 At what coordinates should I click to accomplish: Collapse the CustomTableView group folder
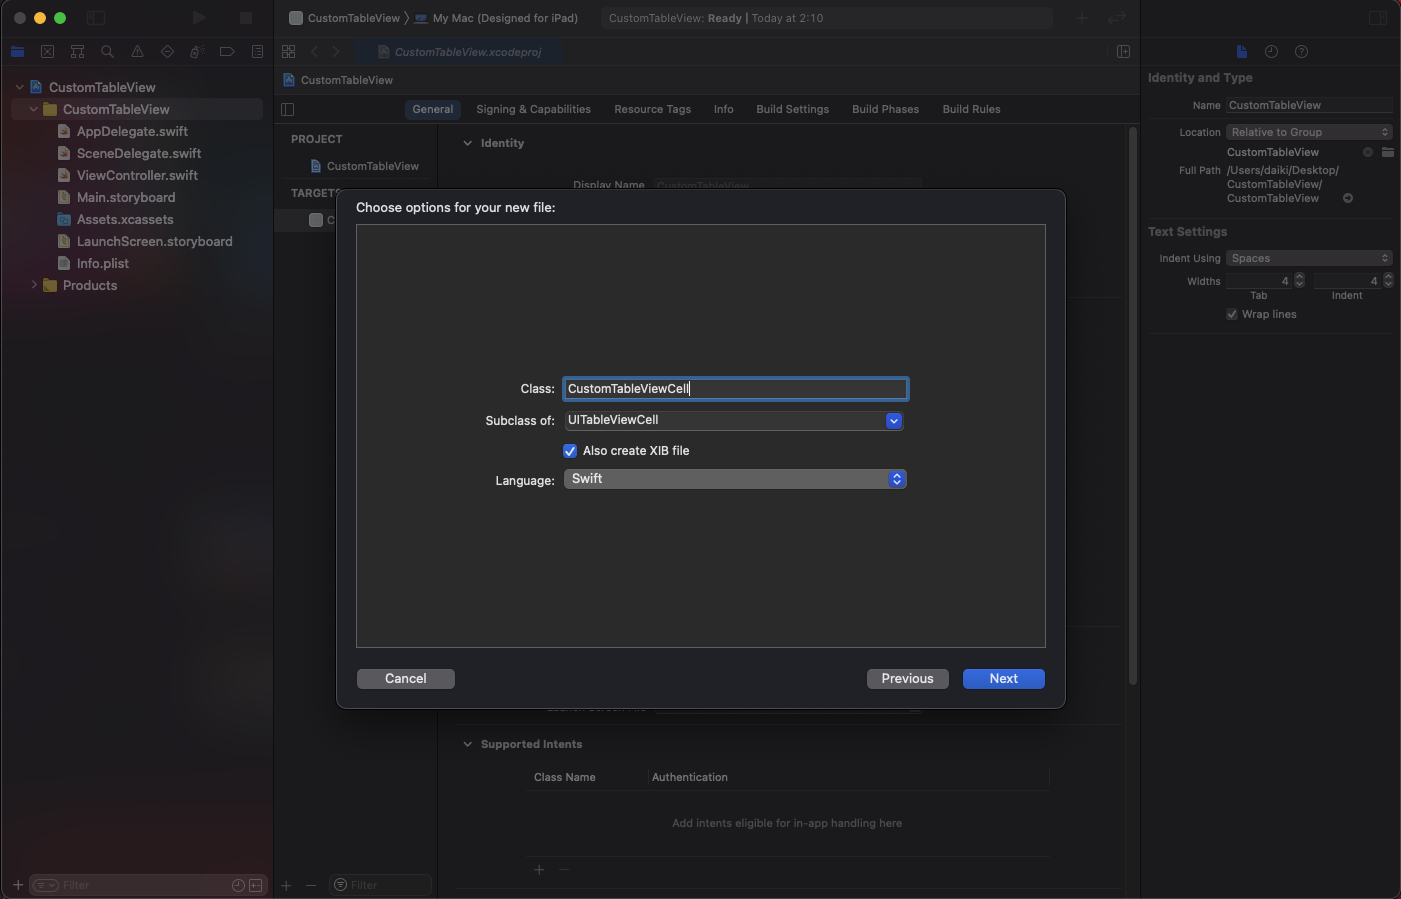pos(33,109)
